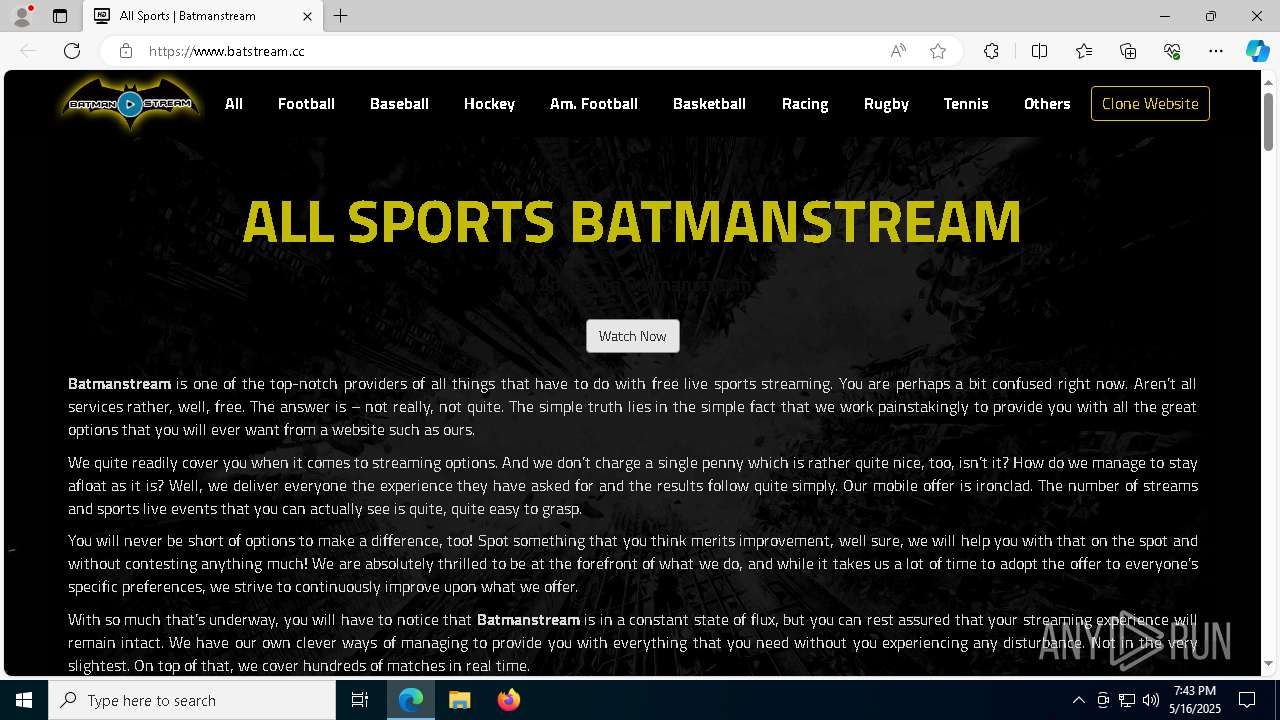The image size is (1280, 720).
Task: Click the page vertical scrollbar thumb
Action: [x=1268, y=121]
